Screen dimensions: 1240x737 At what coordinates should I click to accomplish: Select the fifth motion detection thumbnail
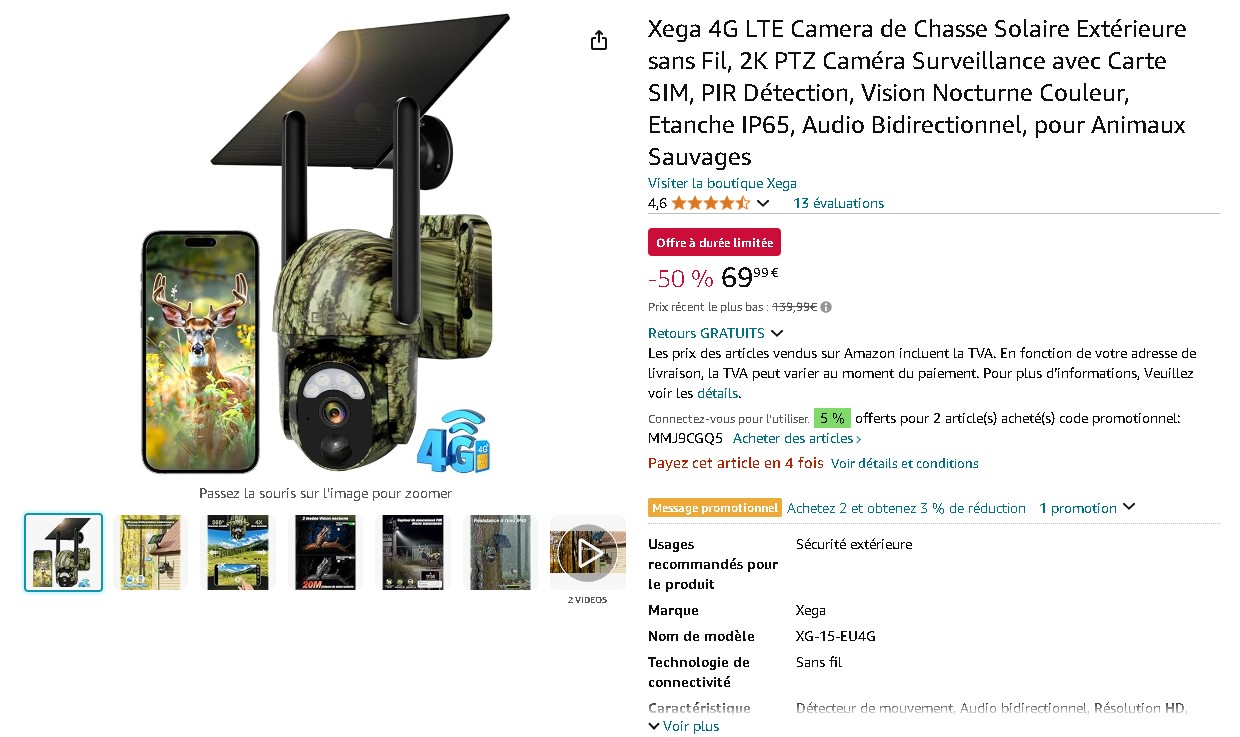(x=412, y=552)
